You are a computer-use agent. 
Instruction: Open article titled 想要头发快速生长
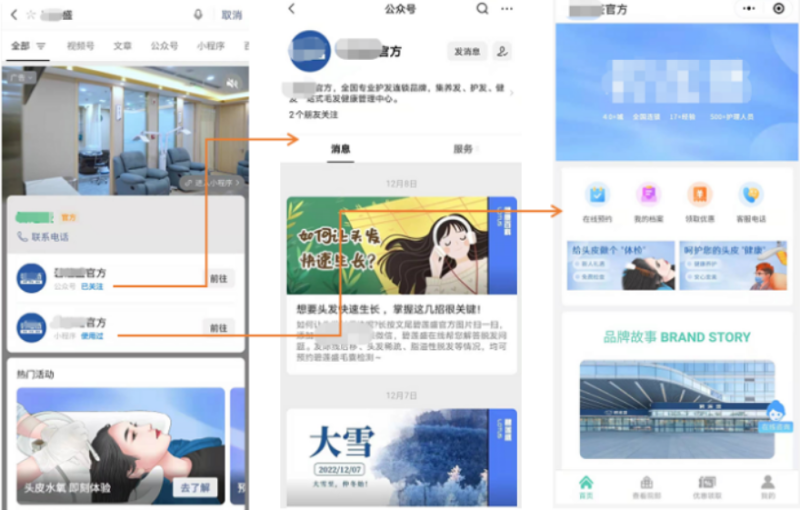tap(389, 309)
